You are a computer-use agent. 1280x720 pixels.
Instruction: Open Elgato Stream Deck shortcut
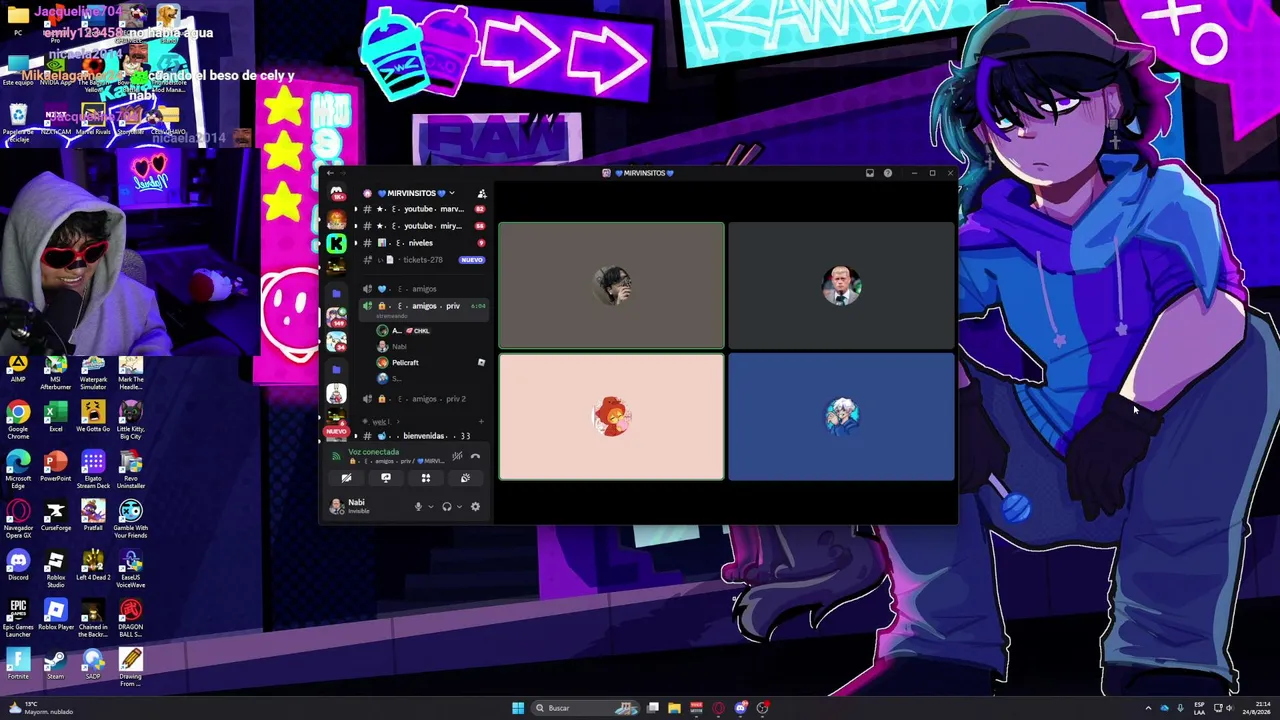click(93, 470)
